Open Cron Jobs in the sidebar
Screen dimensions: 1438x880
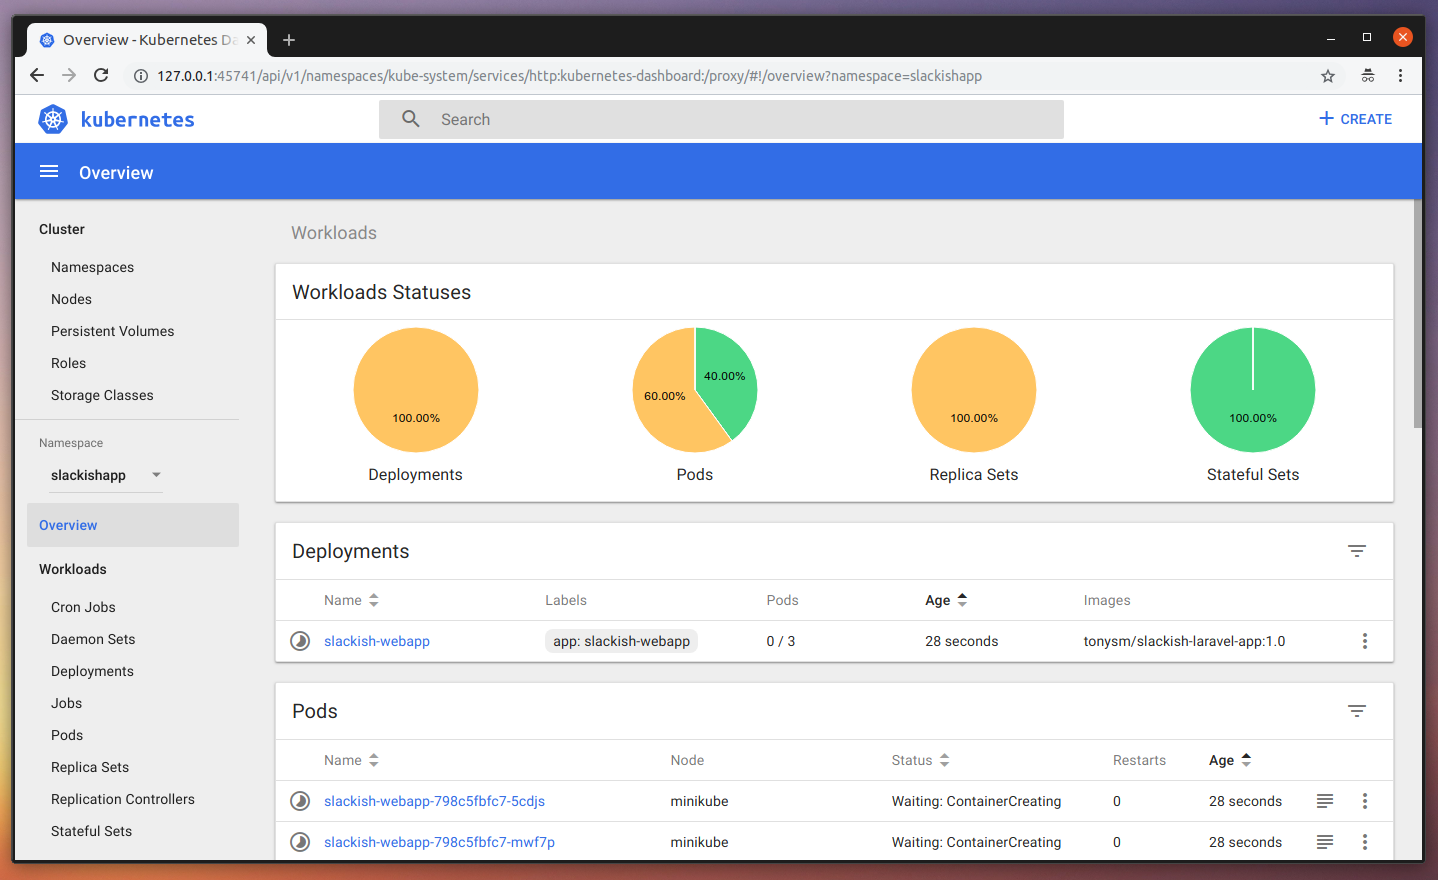pyautogui.click(x=83, y=607)
